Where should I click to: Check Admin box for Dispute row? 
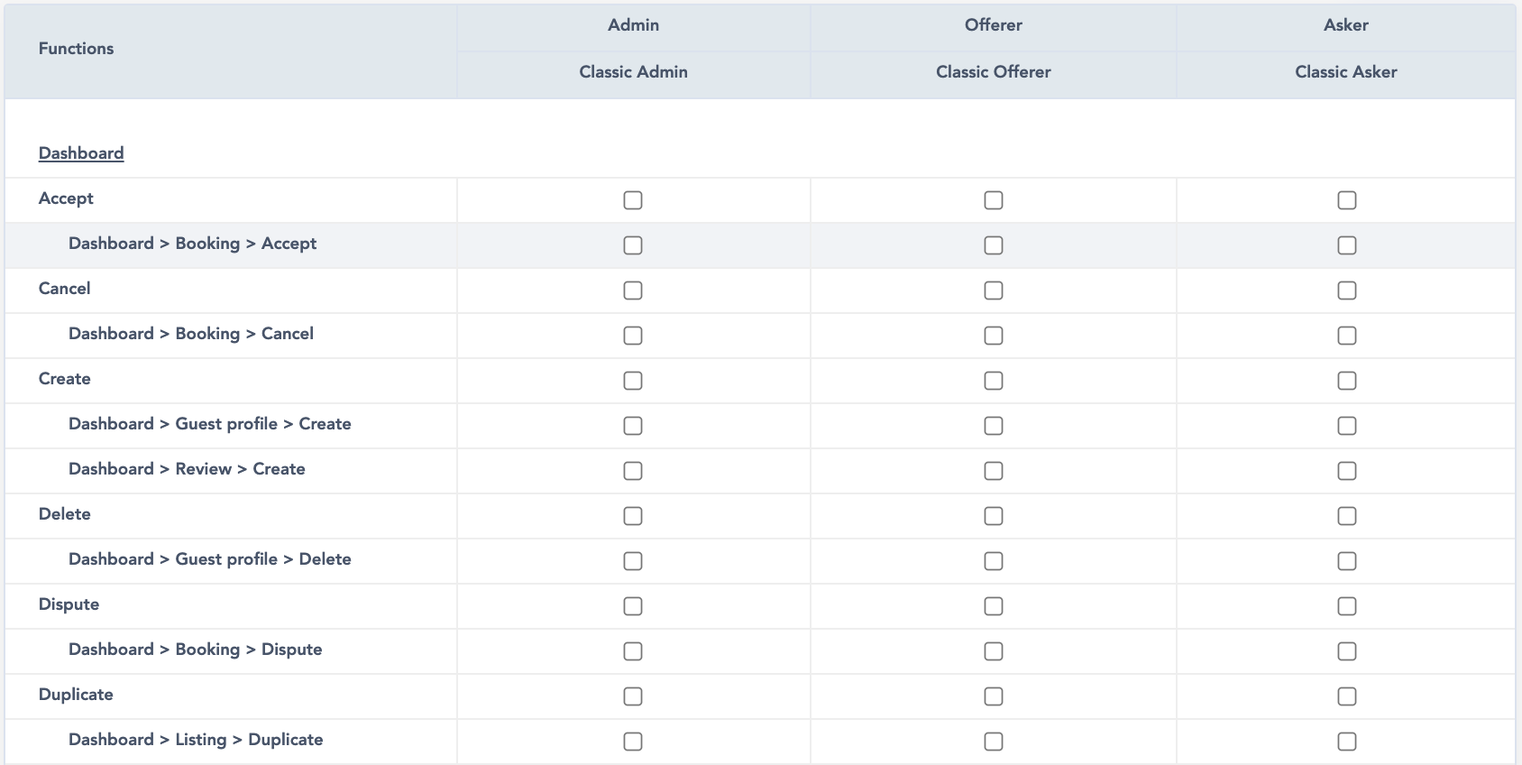pyautogui.click(x=633, y=606)
